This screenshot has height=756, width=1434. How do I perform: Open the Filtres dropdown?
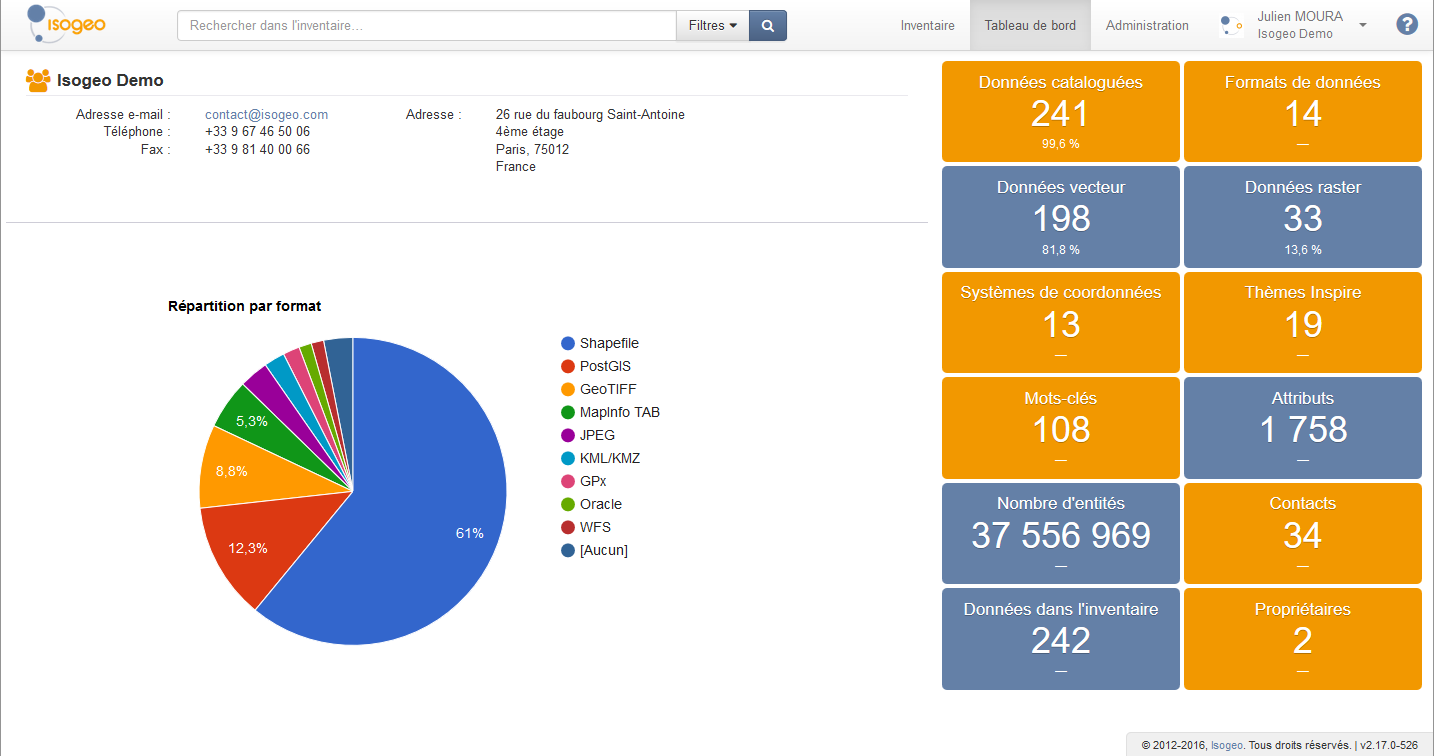713,26
